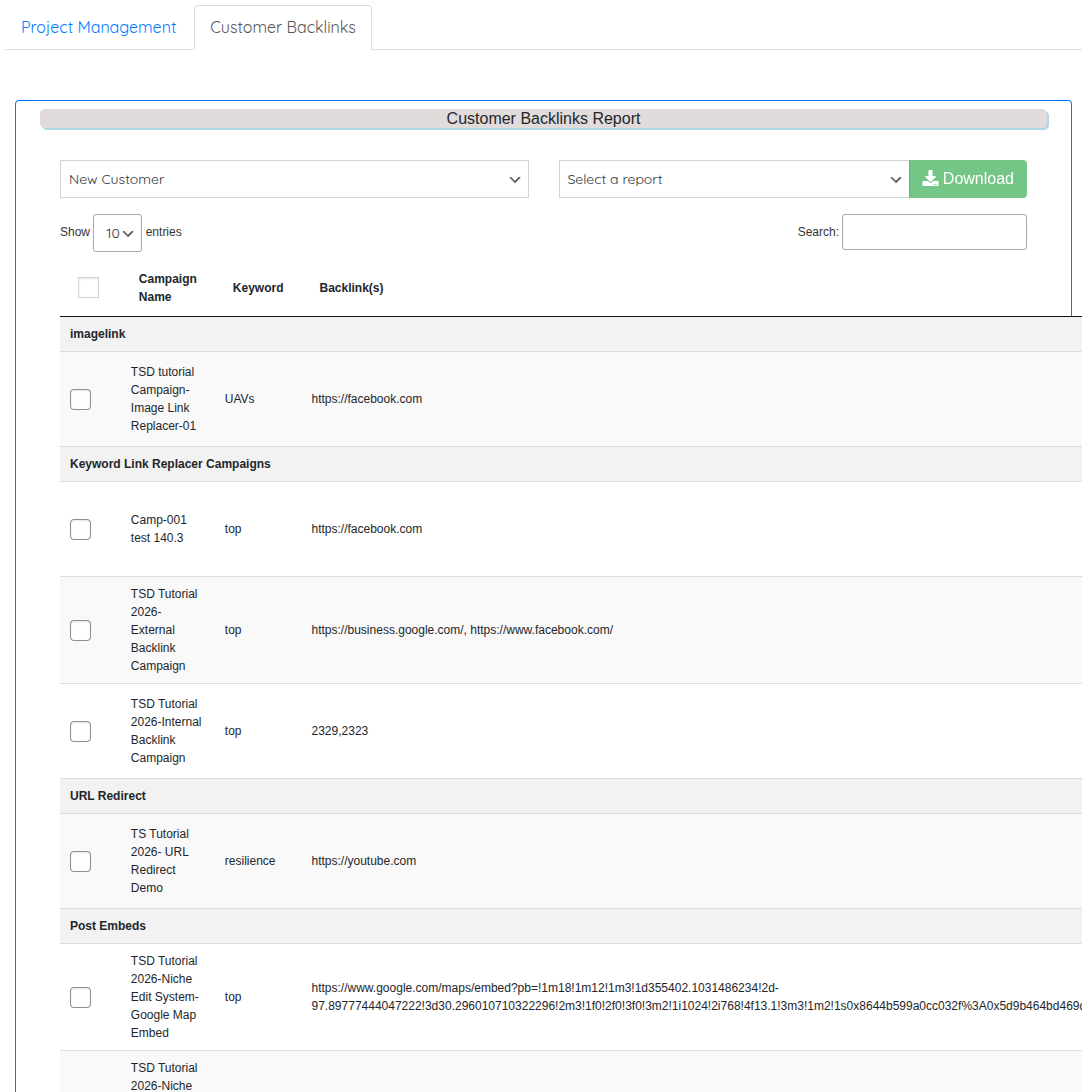Expand the Select a report dropdown
The width and height of the screenshot is (1090, 1092).
click(733, 179)
